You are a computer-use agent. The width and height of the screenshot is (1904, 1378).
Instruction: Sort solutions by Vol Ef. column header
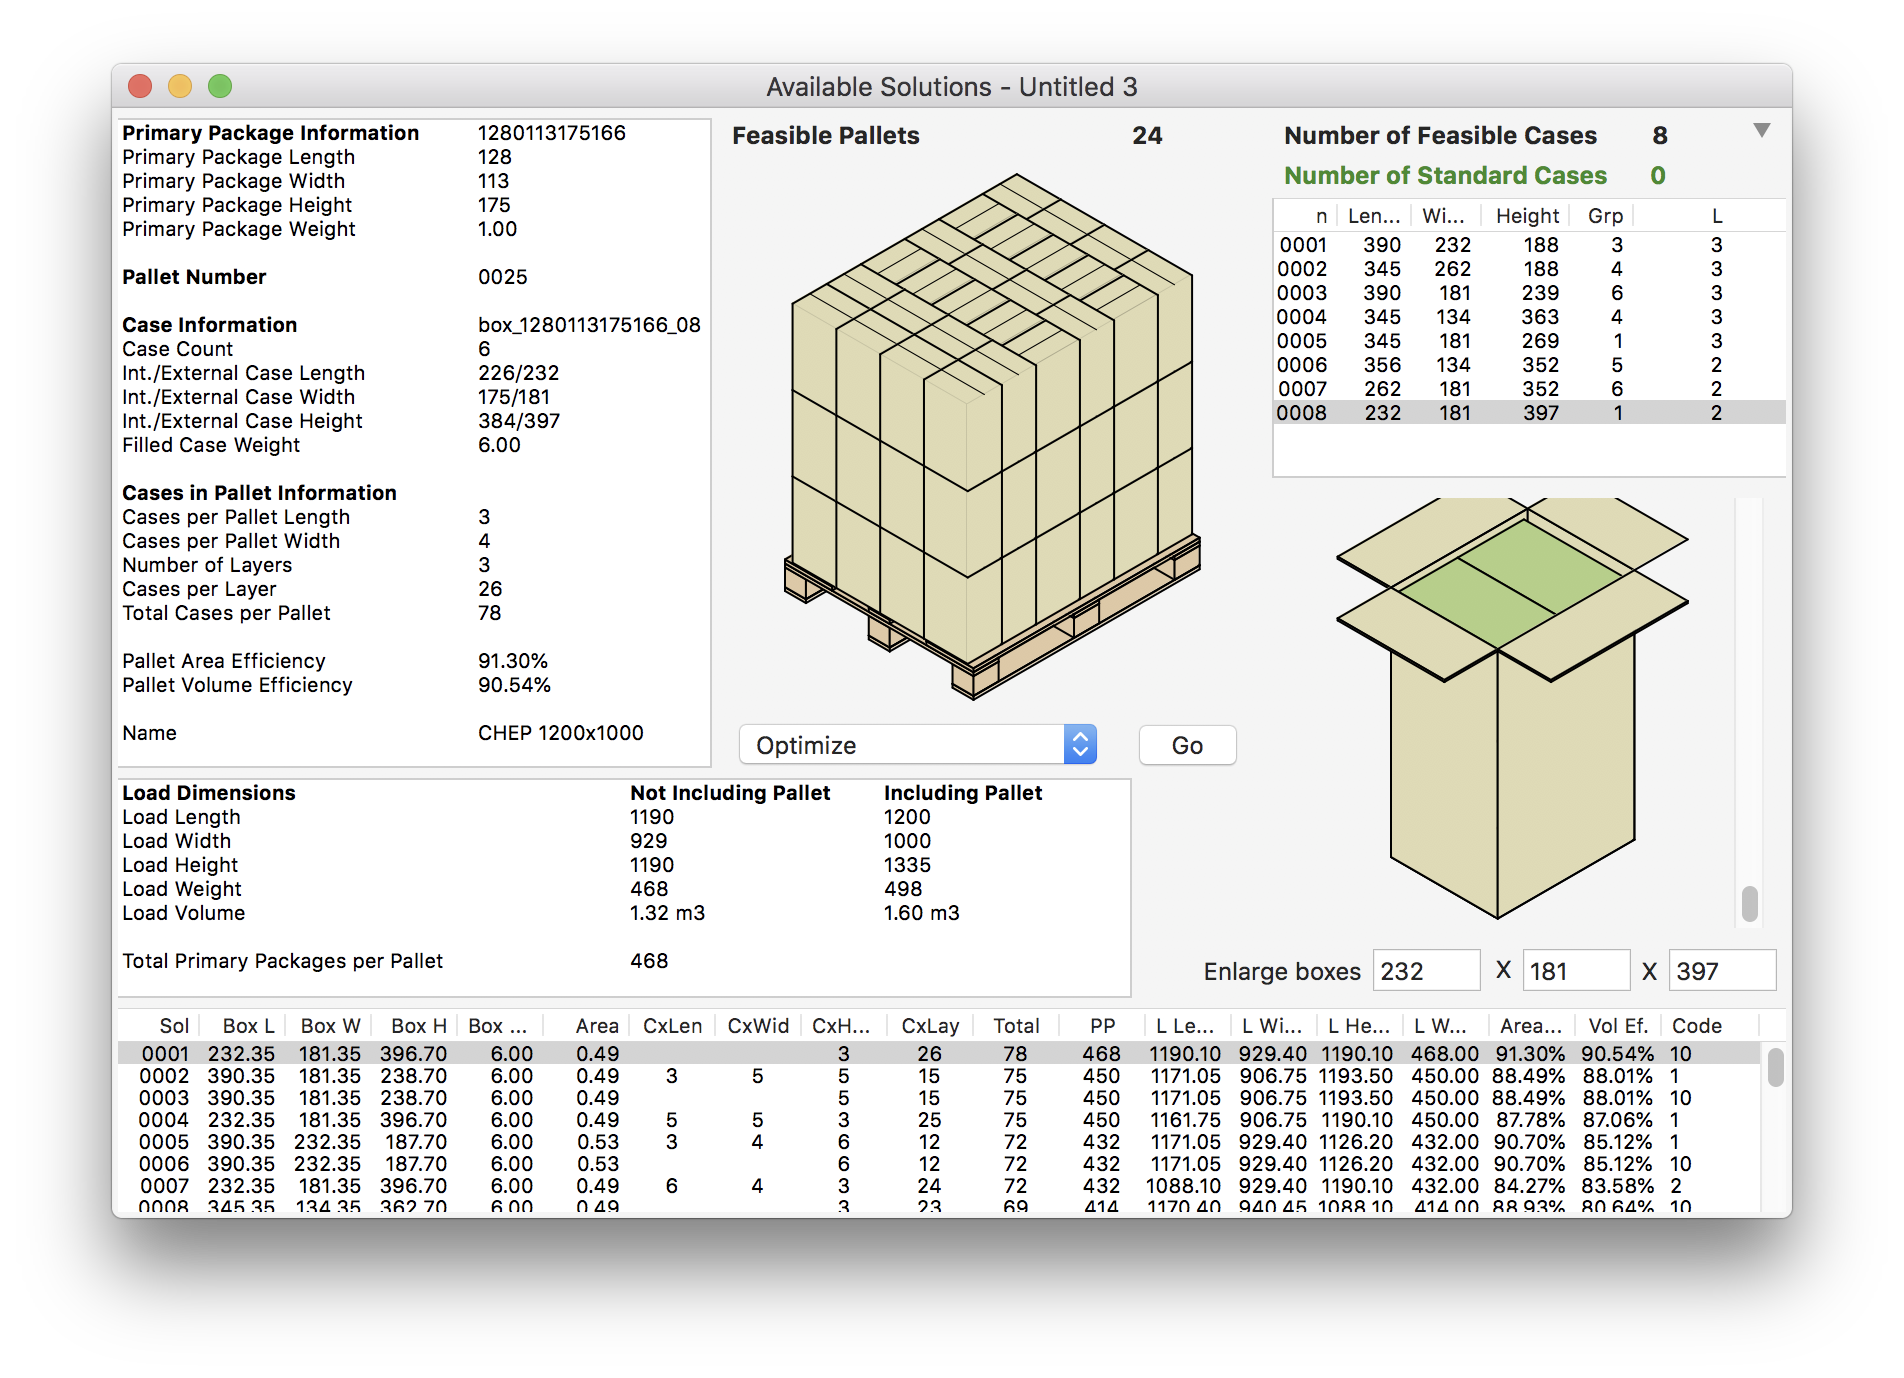[1617, 1026]
